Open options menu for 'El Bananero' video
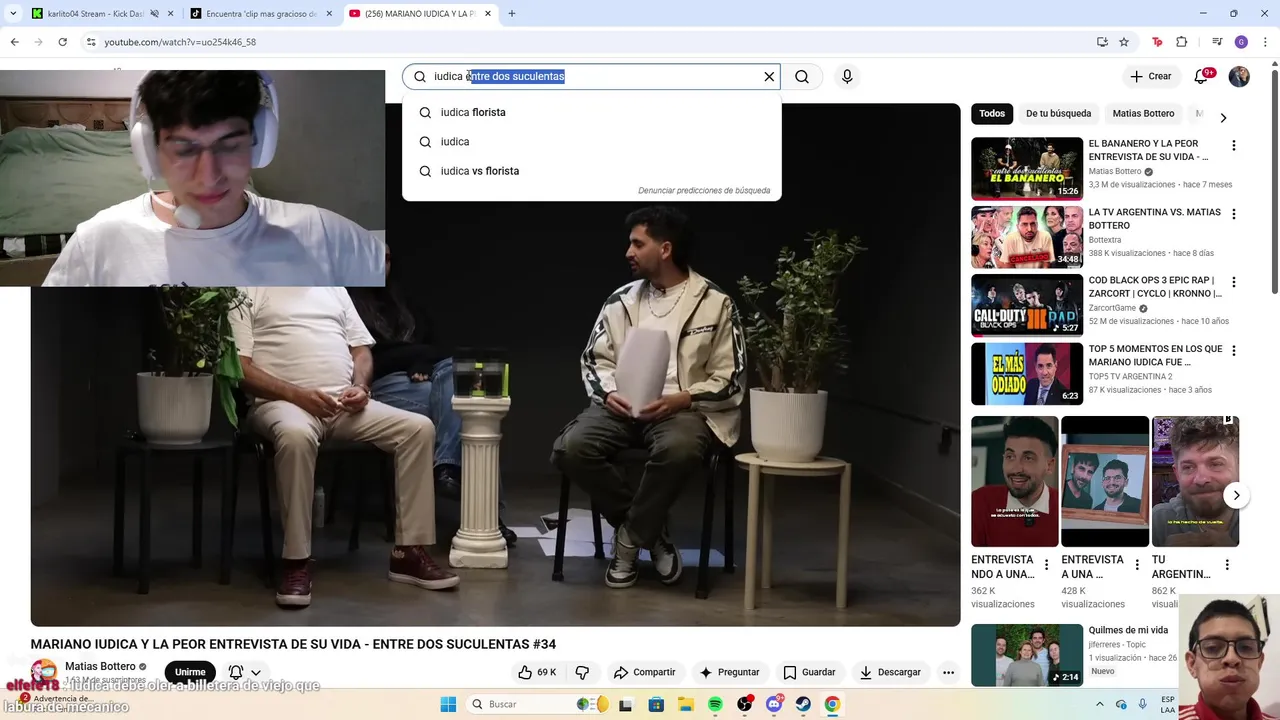The width and height of the screenshot is (1280, 720). 1233,145
